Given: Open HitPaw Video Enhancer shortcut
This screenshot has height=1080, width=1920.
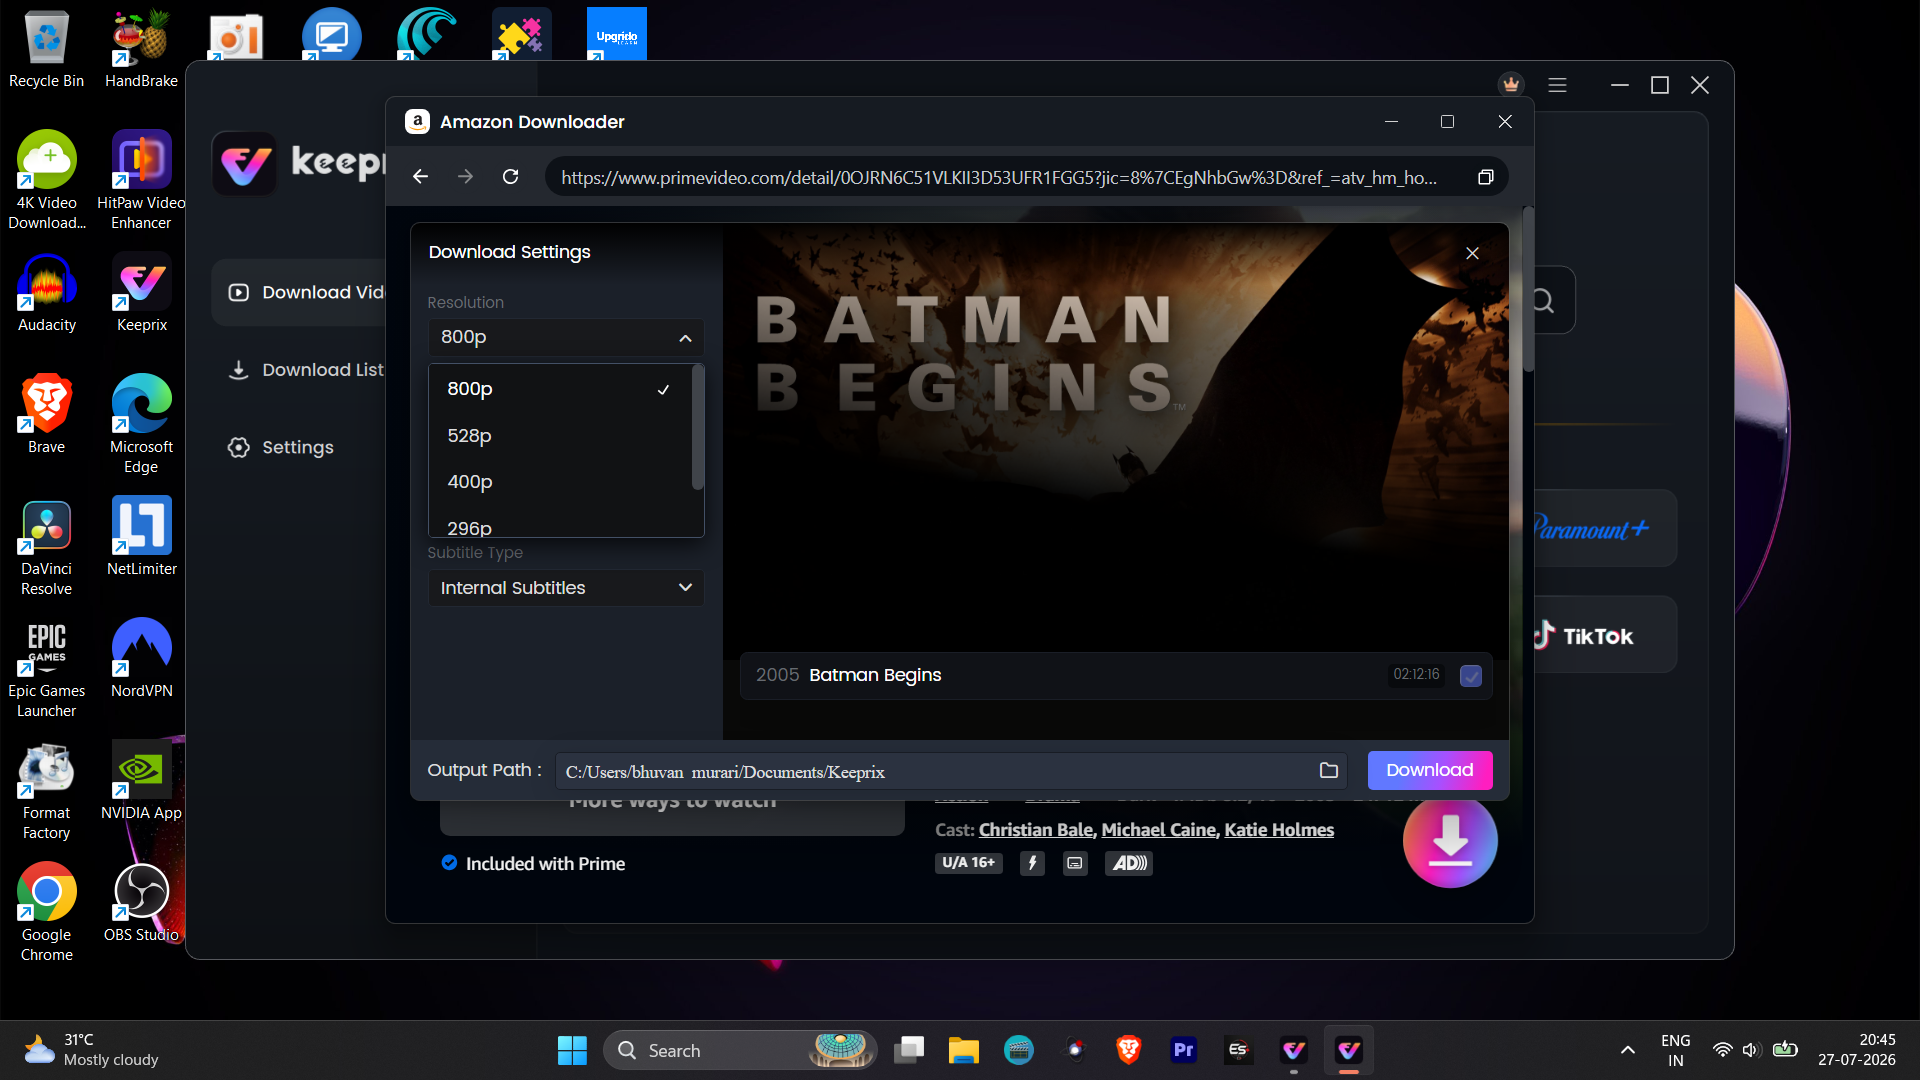Looking at the screenshot, I should click(141, 181).
